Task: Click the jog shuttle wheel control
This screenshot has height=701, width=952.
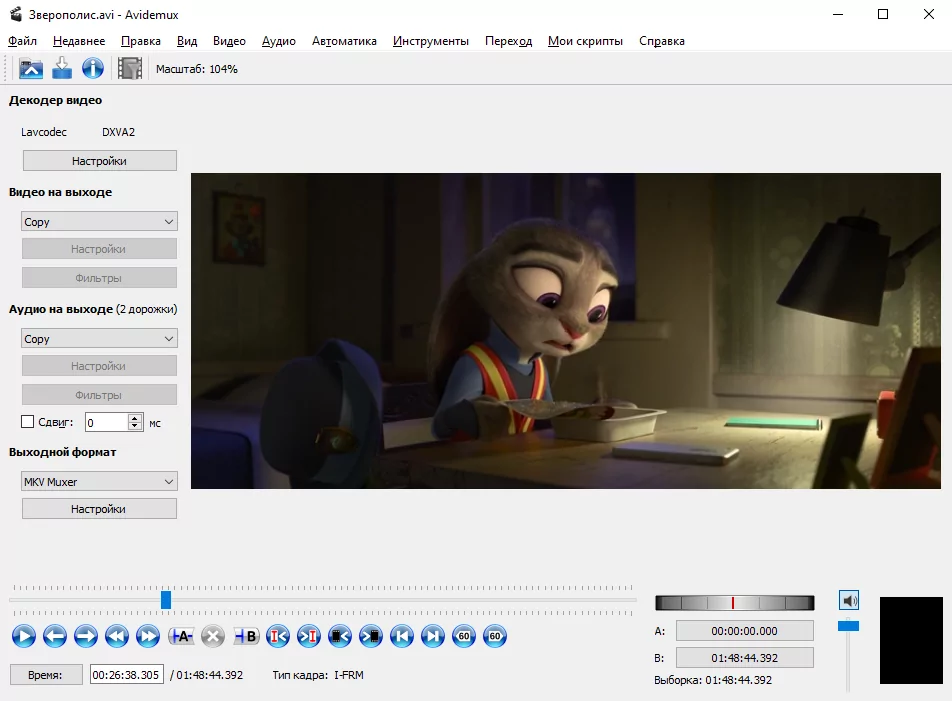Action: point(735,603)
